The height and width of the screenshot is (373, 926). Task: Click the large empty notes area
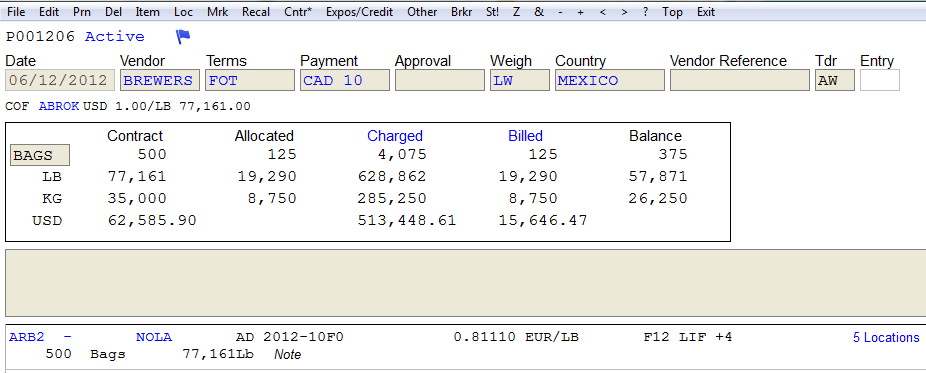click(465, 283)
